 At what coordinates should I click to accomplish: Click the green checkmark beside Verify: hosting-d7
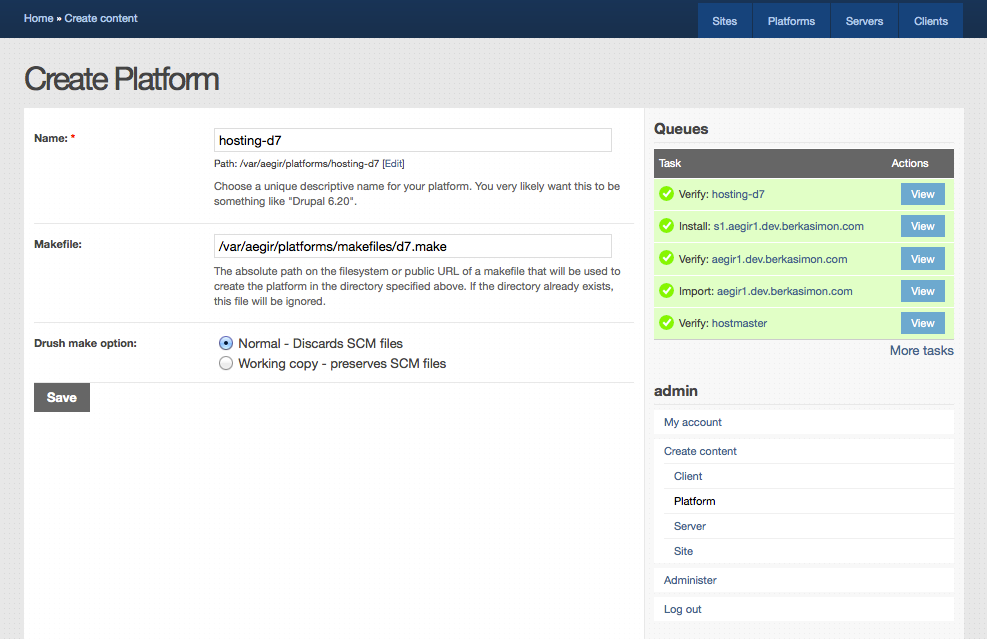(x=667, y=194)
